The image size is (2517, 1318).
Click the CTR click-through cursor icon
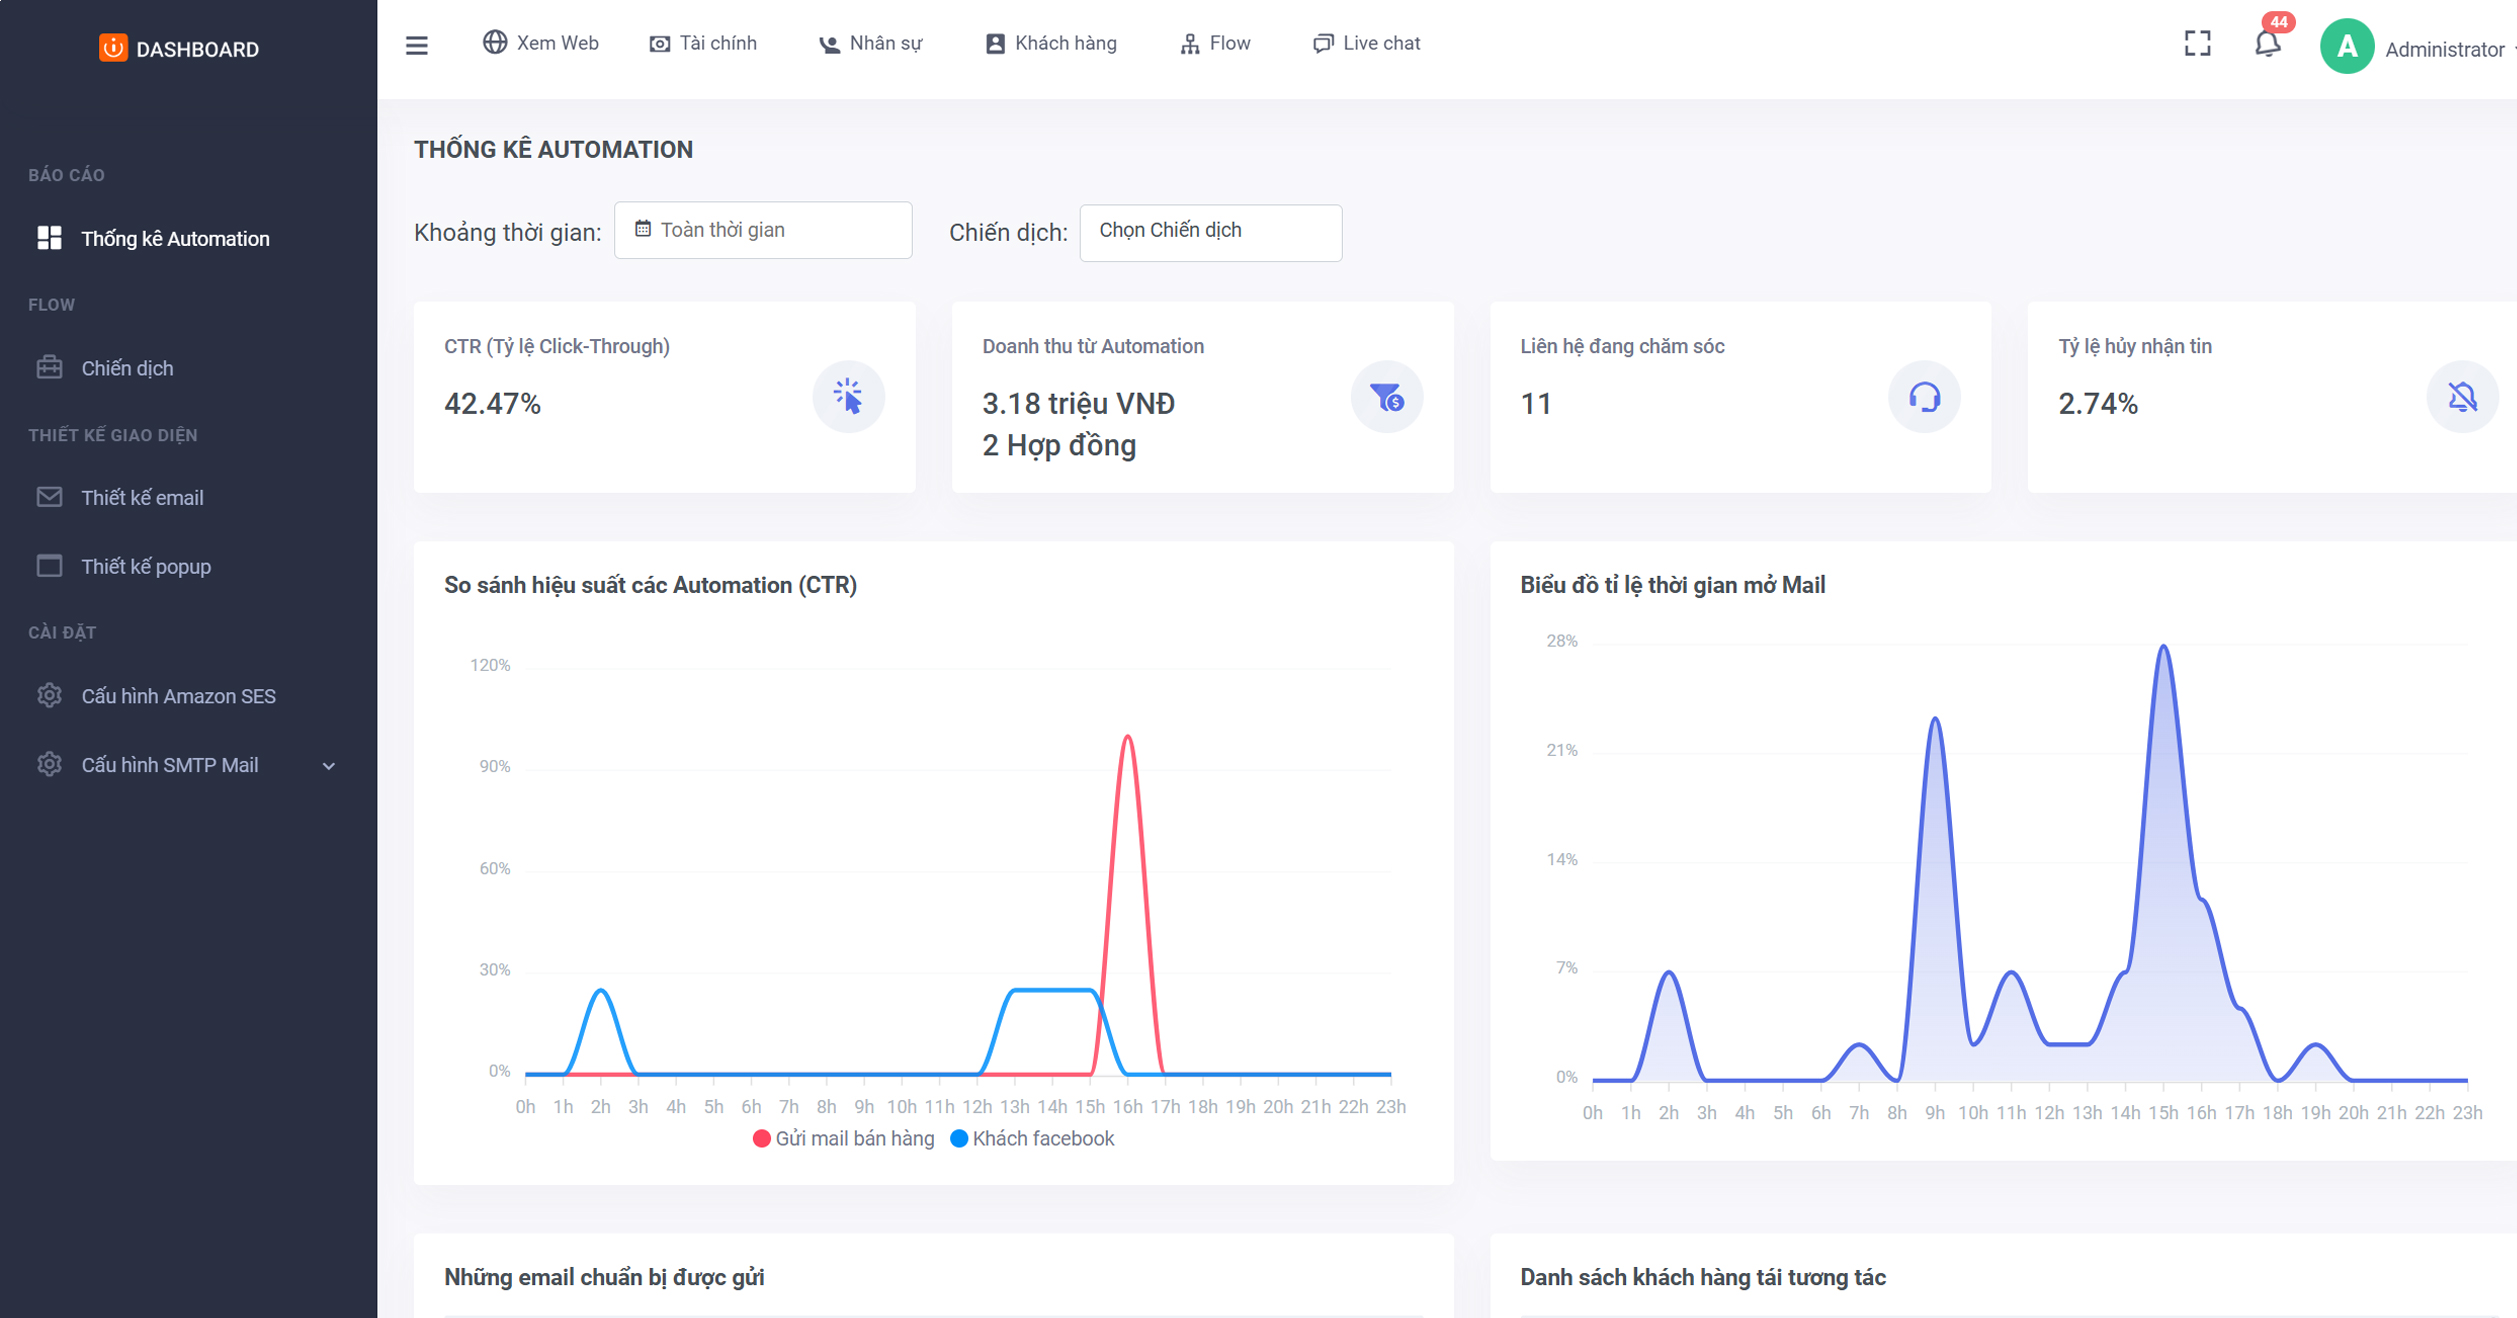coord(848,397)
